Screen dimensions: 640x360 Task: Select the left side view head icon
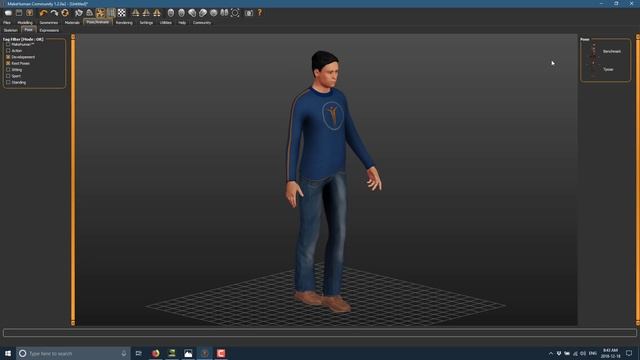[192, 13]
